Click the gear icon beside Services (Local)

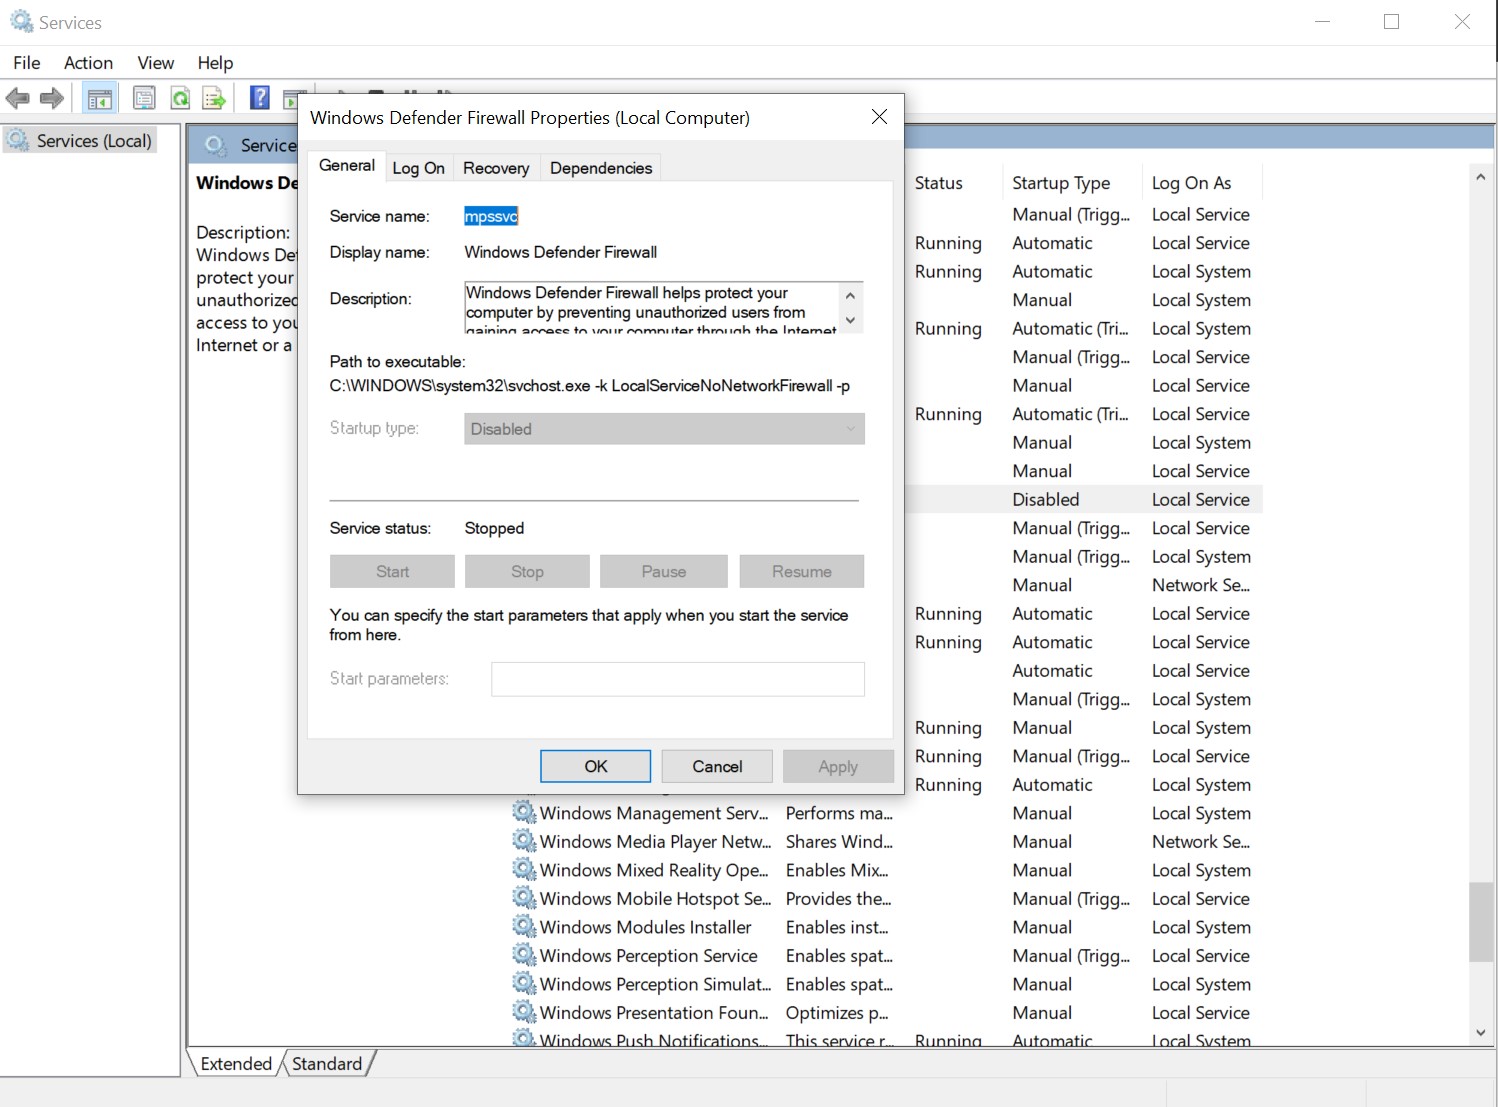pos(18,141)
